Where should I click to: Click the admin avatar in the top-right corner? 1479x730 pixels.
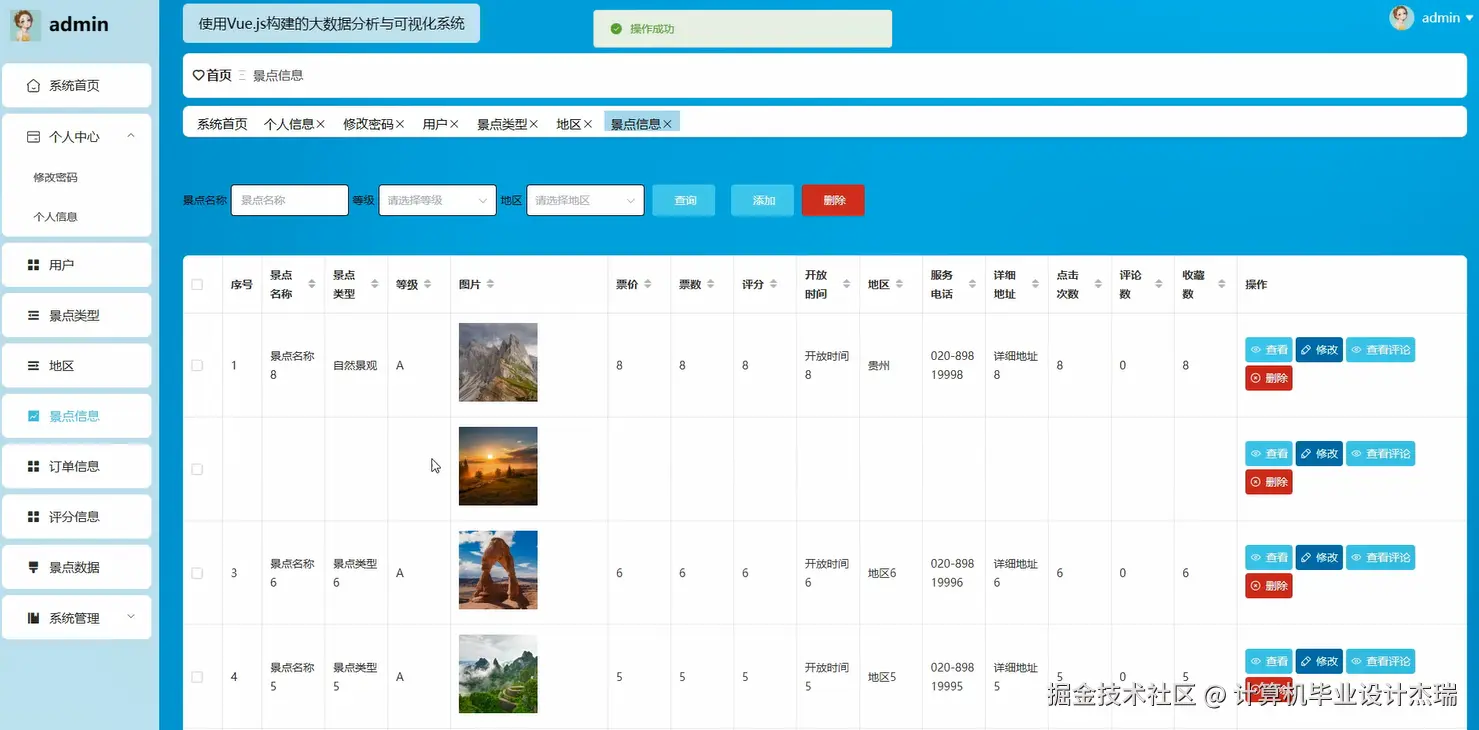coord(1402,18)
